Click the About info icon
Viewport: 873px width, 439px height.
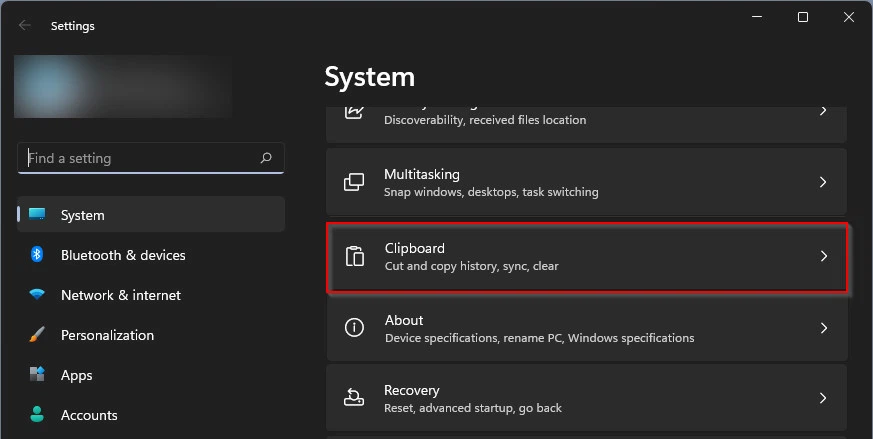pos(354,328)
